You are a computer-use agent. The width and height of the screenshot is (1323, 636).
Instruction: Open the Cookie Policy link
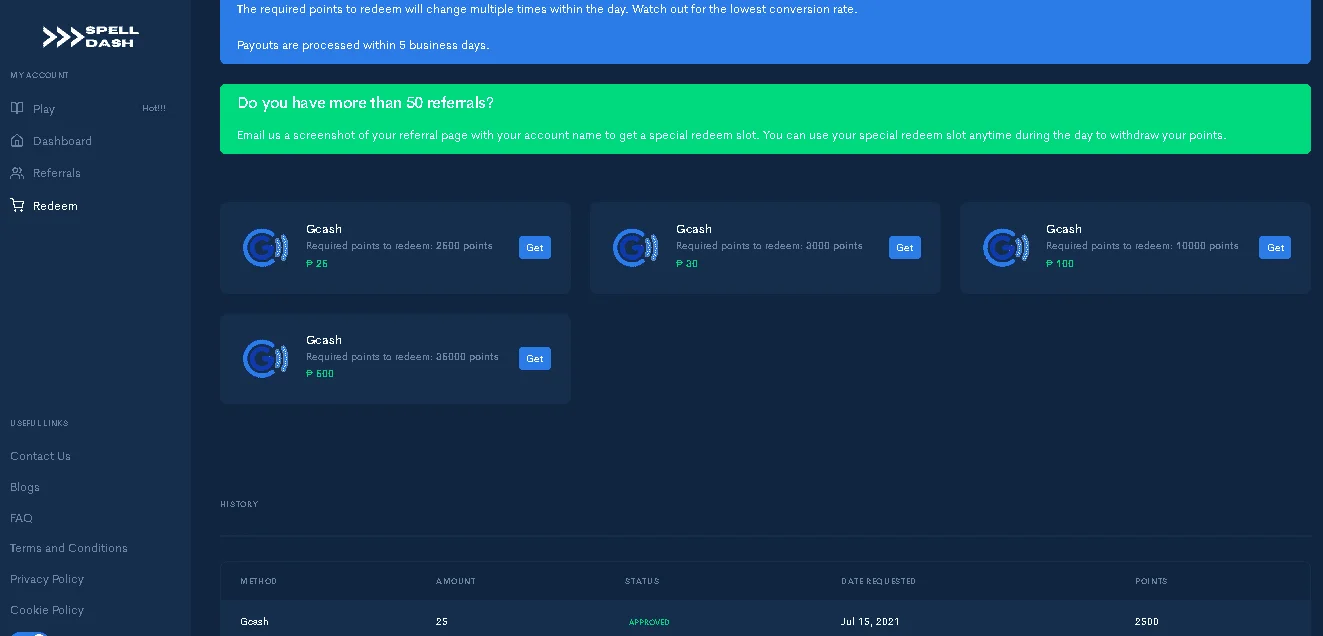[x=47, y=610]
